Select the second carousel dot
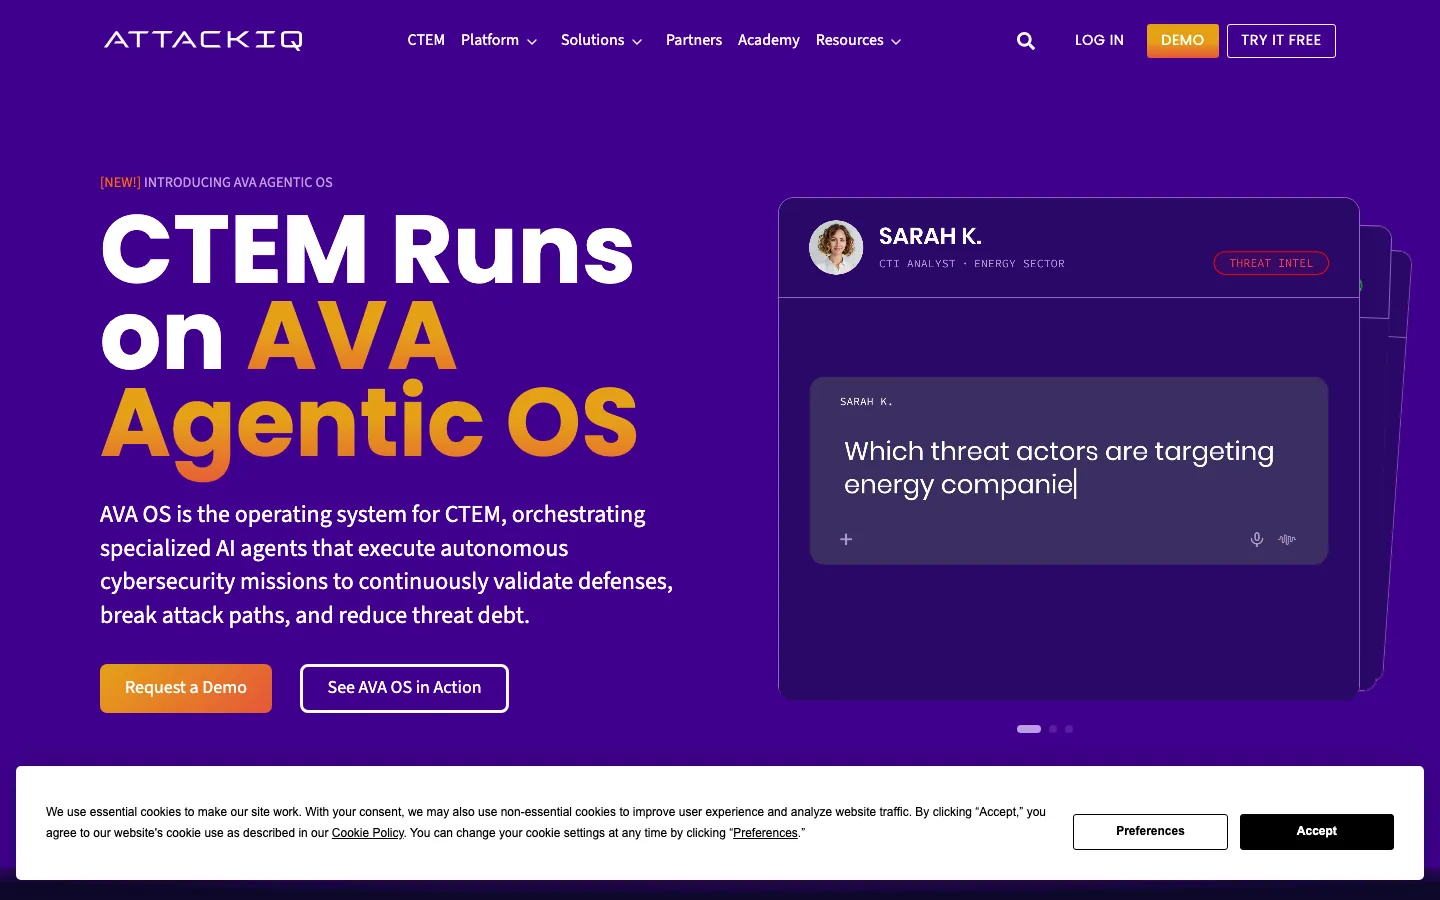1440x900 pixels. [x=1053, y=729]
